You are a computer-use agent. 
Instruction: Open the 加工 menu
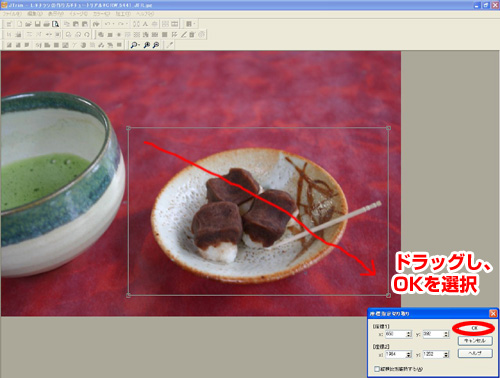pyautogui.click(x=123, y=14)
